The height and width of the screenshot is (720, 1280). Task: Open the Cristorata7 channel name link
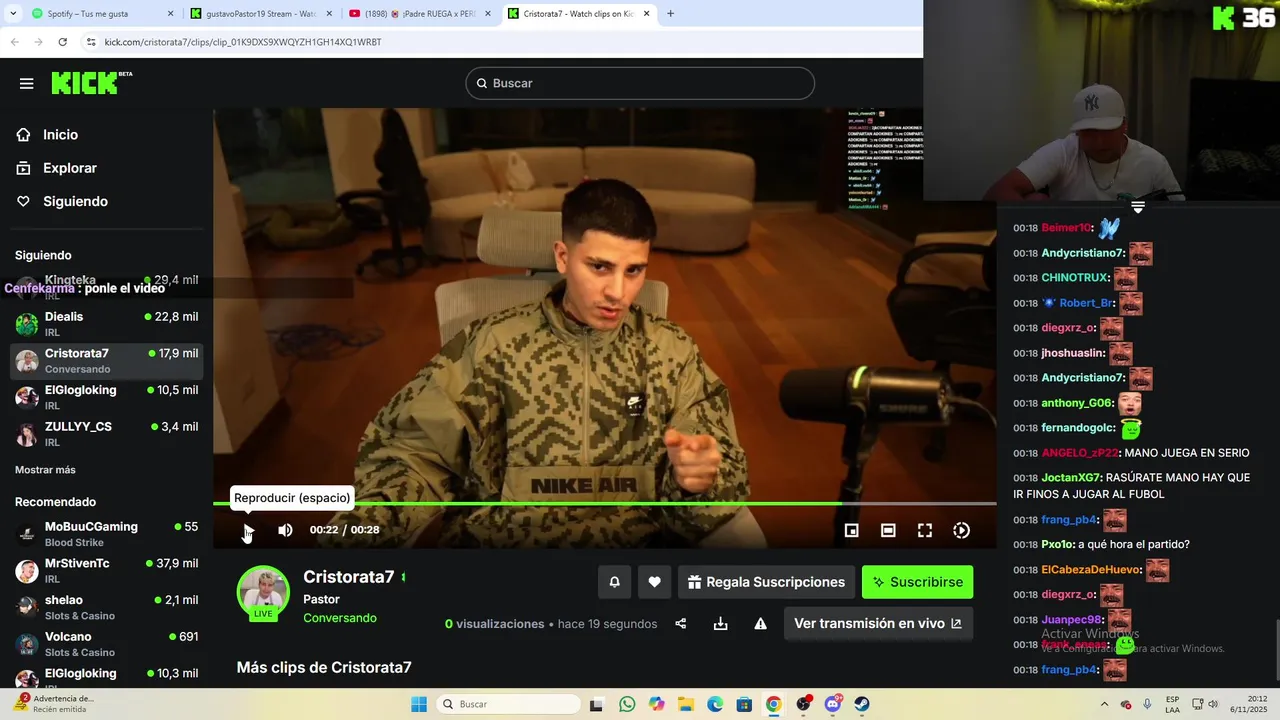(x=349, y=577)
